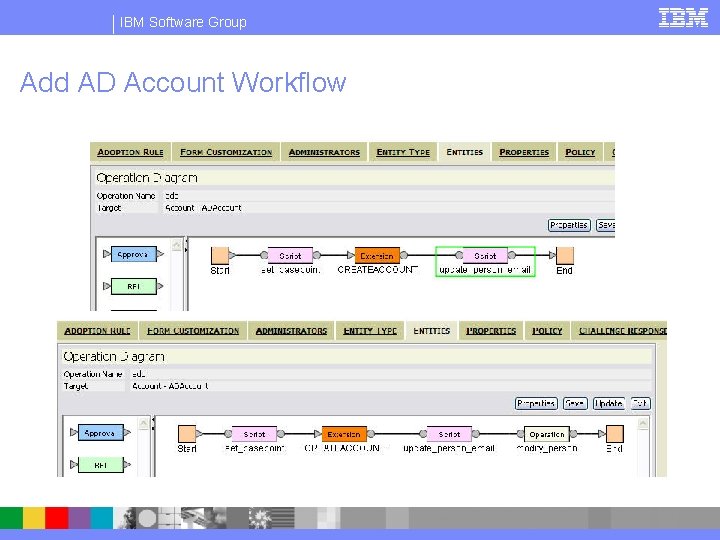Viewport: 720px width, 540px height.
Task: Click lower canvas scroll up arrow
Action: click(x=643, y=423)
